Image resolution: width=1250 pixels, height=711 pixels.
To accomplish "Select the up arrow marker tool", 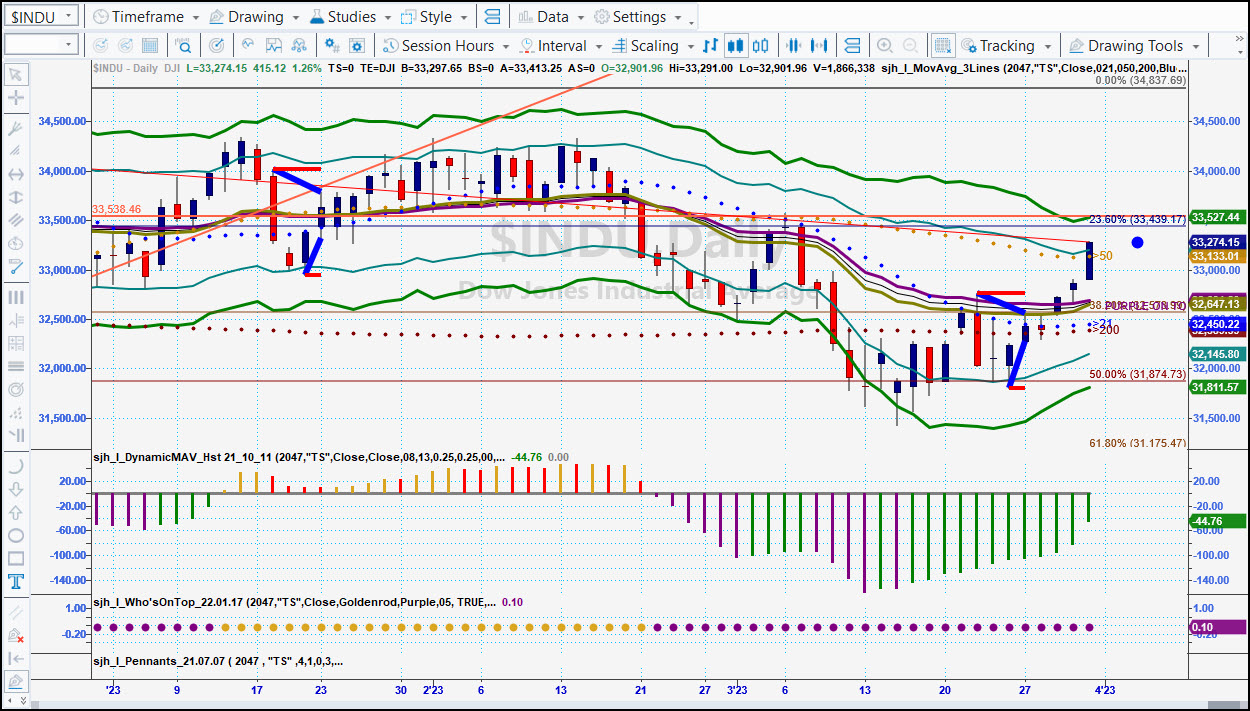I will click(x=15, y=513).
